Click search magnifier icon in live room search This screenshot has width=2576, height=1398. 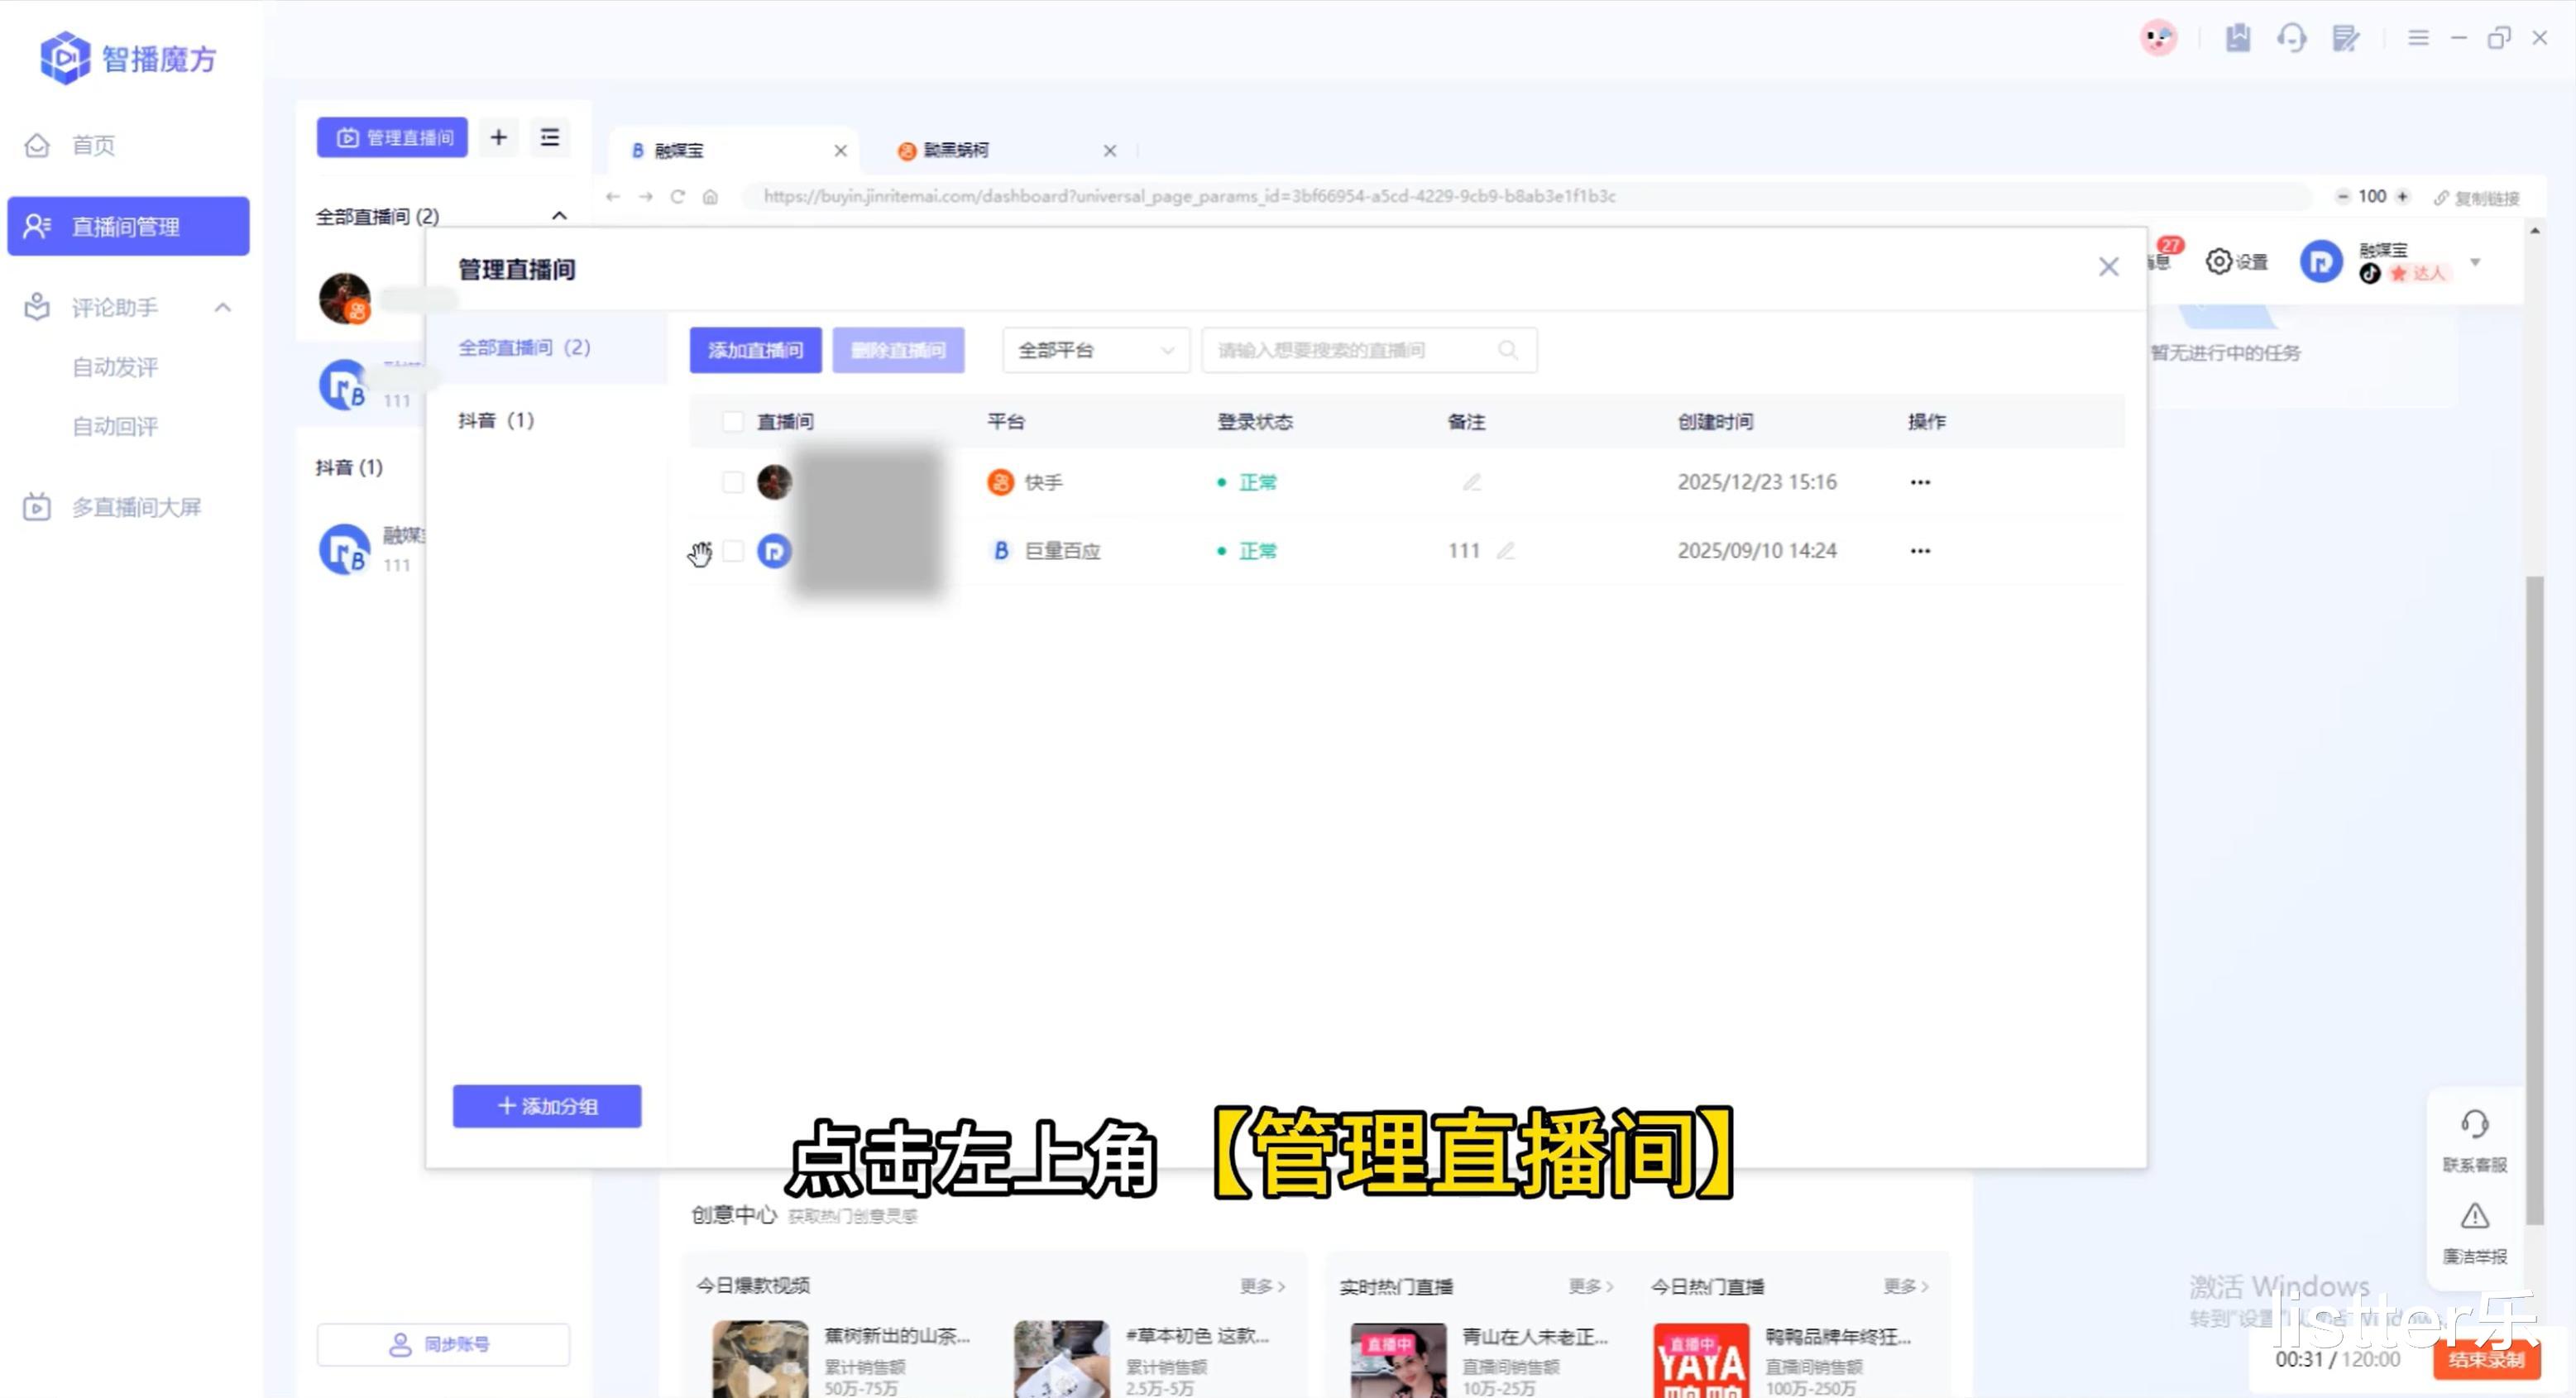tap(1507, 350)
